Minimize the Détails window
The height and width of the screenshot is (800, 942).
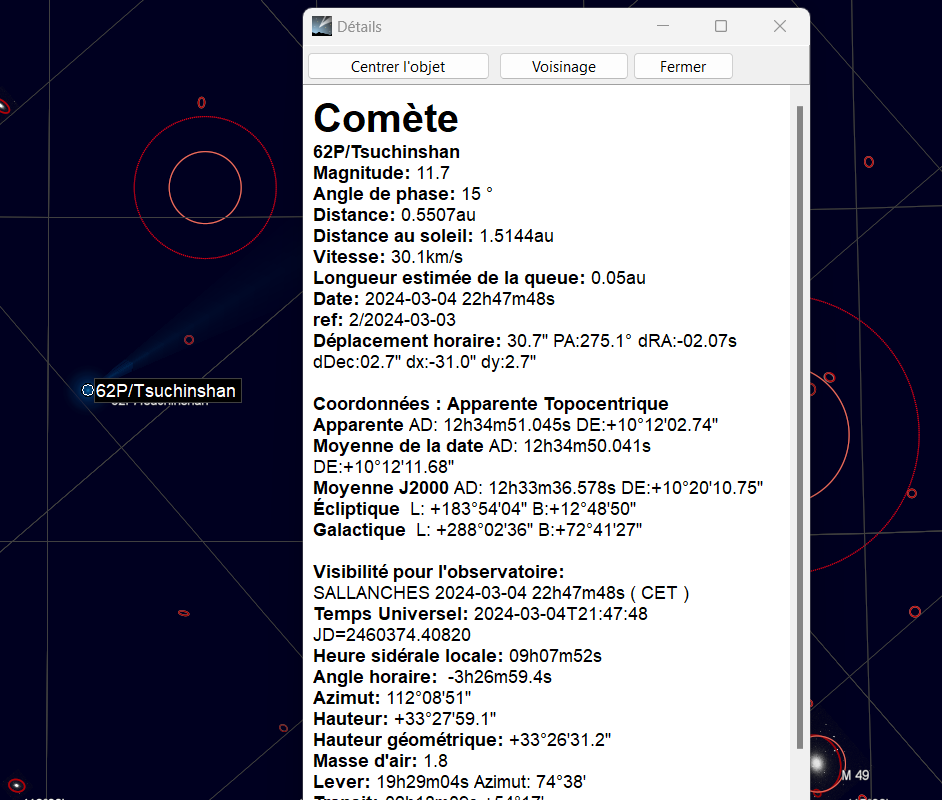click(x=661, y=27)
